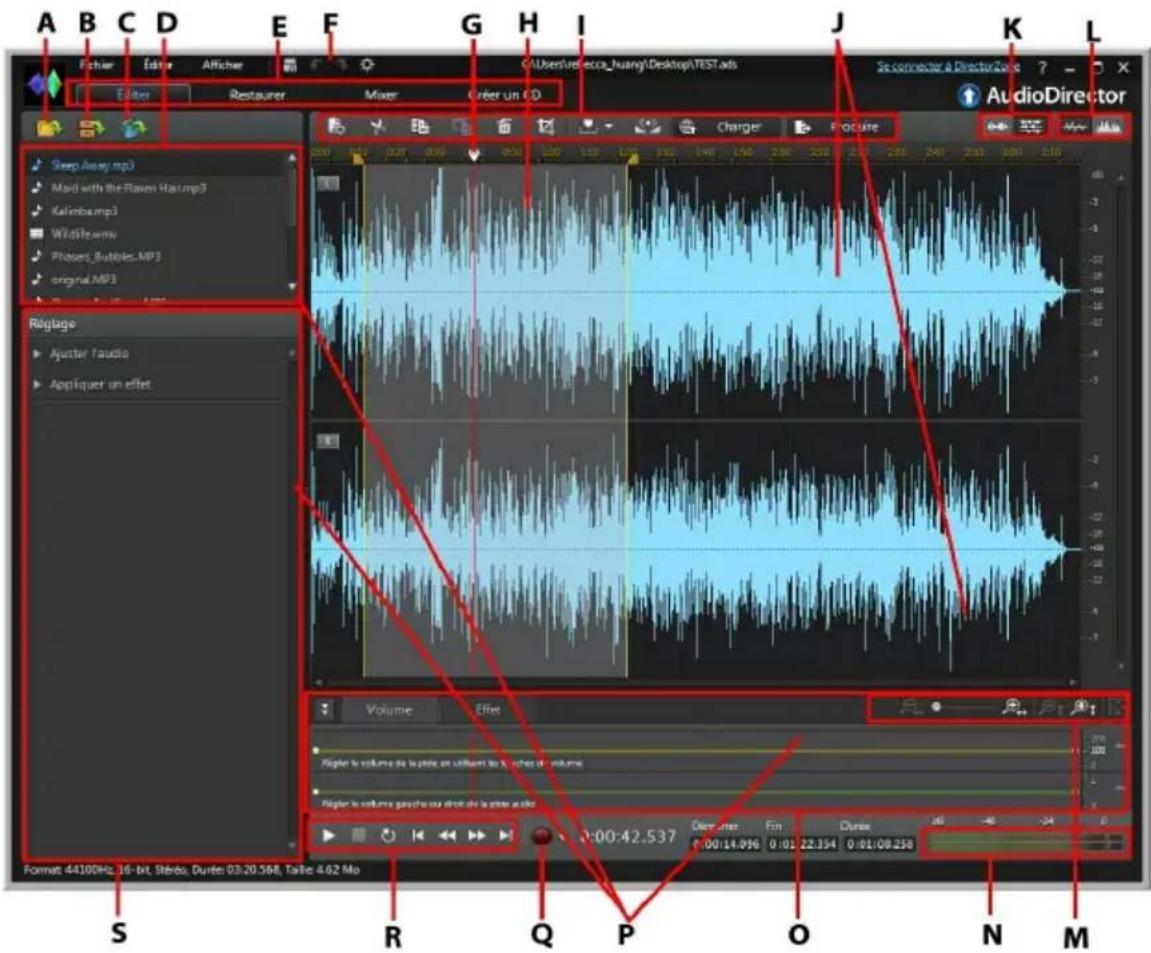Click the Durée time field
The height and width of the screenshot is (953, 1151).
[879, 844]
